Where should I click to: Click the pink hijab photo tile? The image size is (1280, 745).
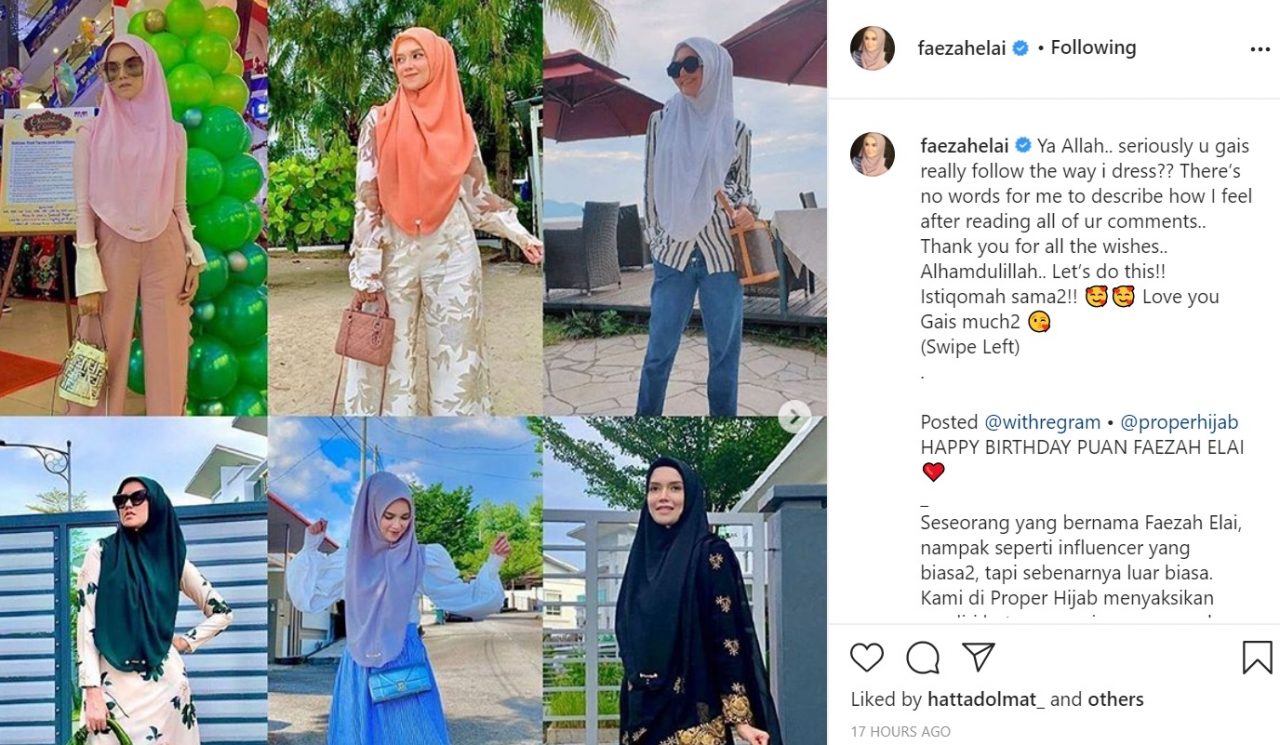(x=133, y=208)
